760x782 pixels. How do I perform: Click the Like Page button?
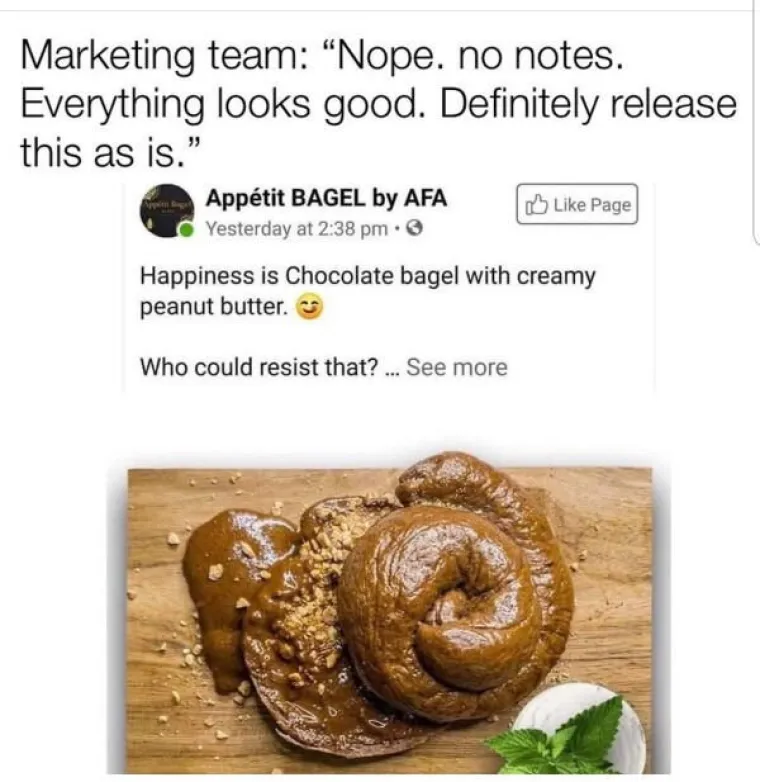coord(577,204)
